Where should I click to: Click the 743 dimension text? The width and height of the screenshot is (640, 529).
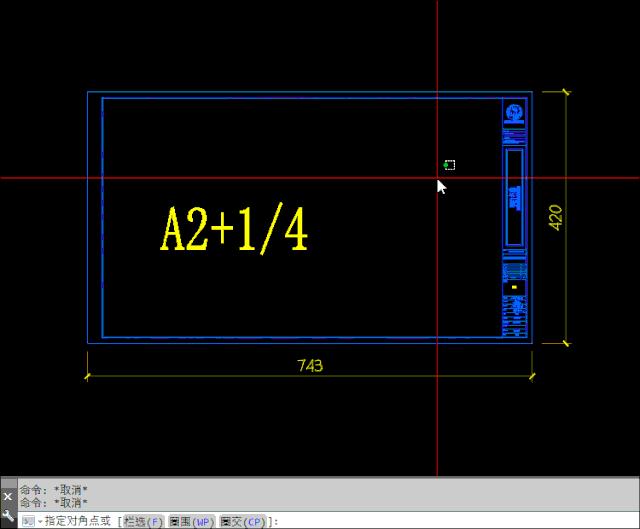(310, 365)
